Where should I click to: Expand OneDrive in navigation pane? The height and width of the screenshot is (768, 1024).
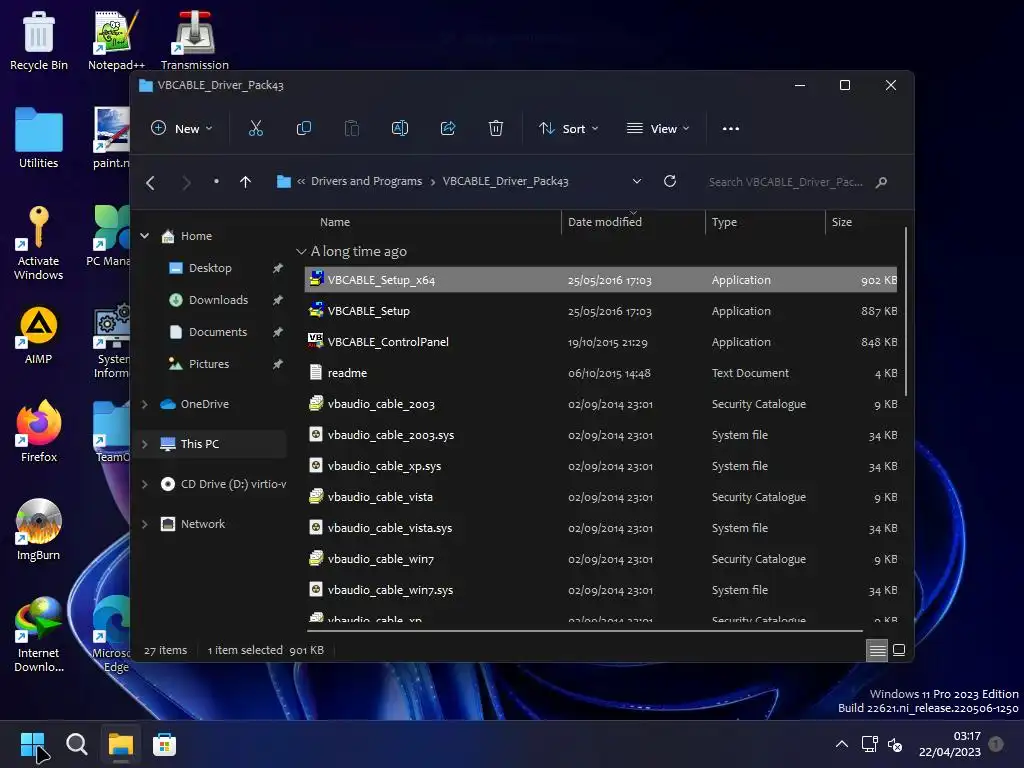144,404
